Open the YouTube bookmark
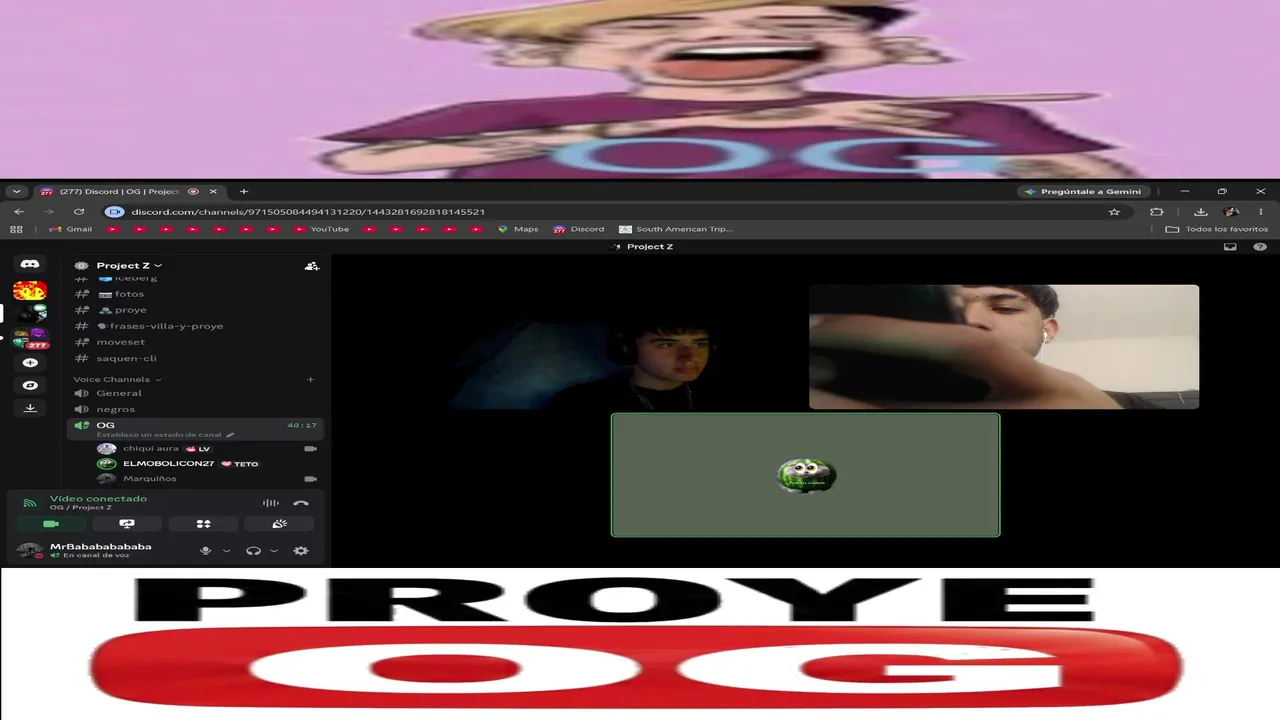 (321, 229)
